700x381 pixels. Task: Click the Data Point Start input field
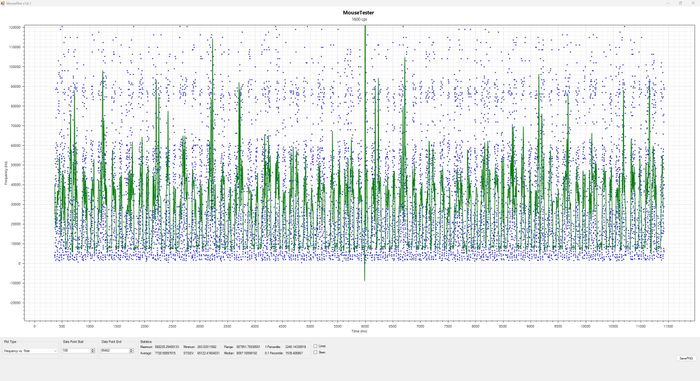[76, 351]
